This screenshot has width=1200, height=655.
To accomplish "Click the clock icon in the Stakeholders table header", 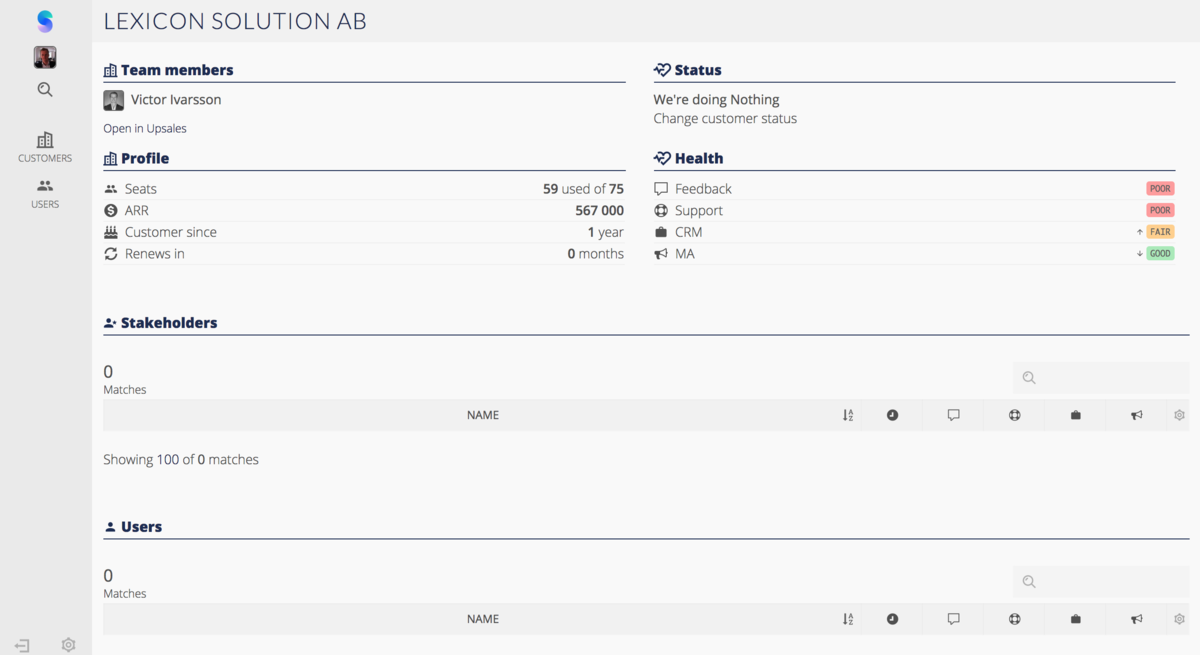I will [x=892, y=414].
